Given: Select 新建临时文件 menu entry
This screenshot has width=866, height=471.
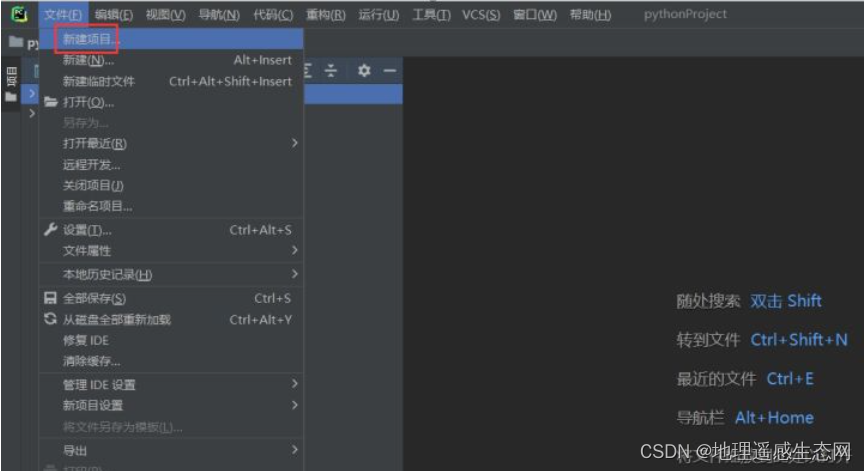Looking at the screenshot, I should coord(171,82).
